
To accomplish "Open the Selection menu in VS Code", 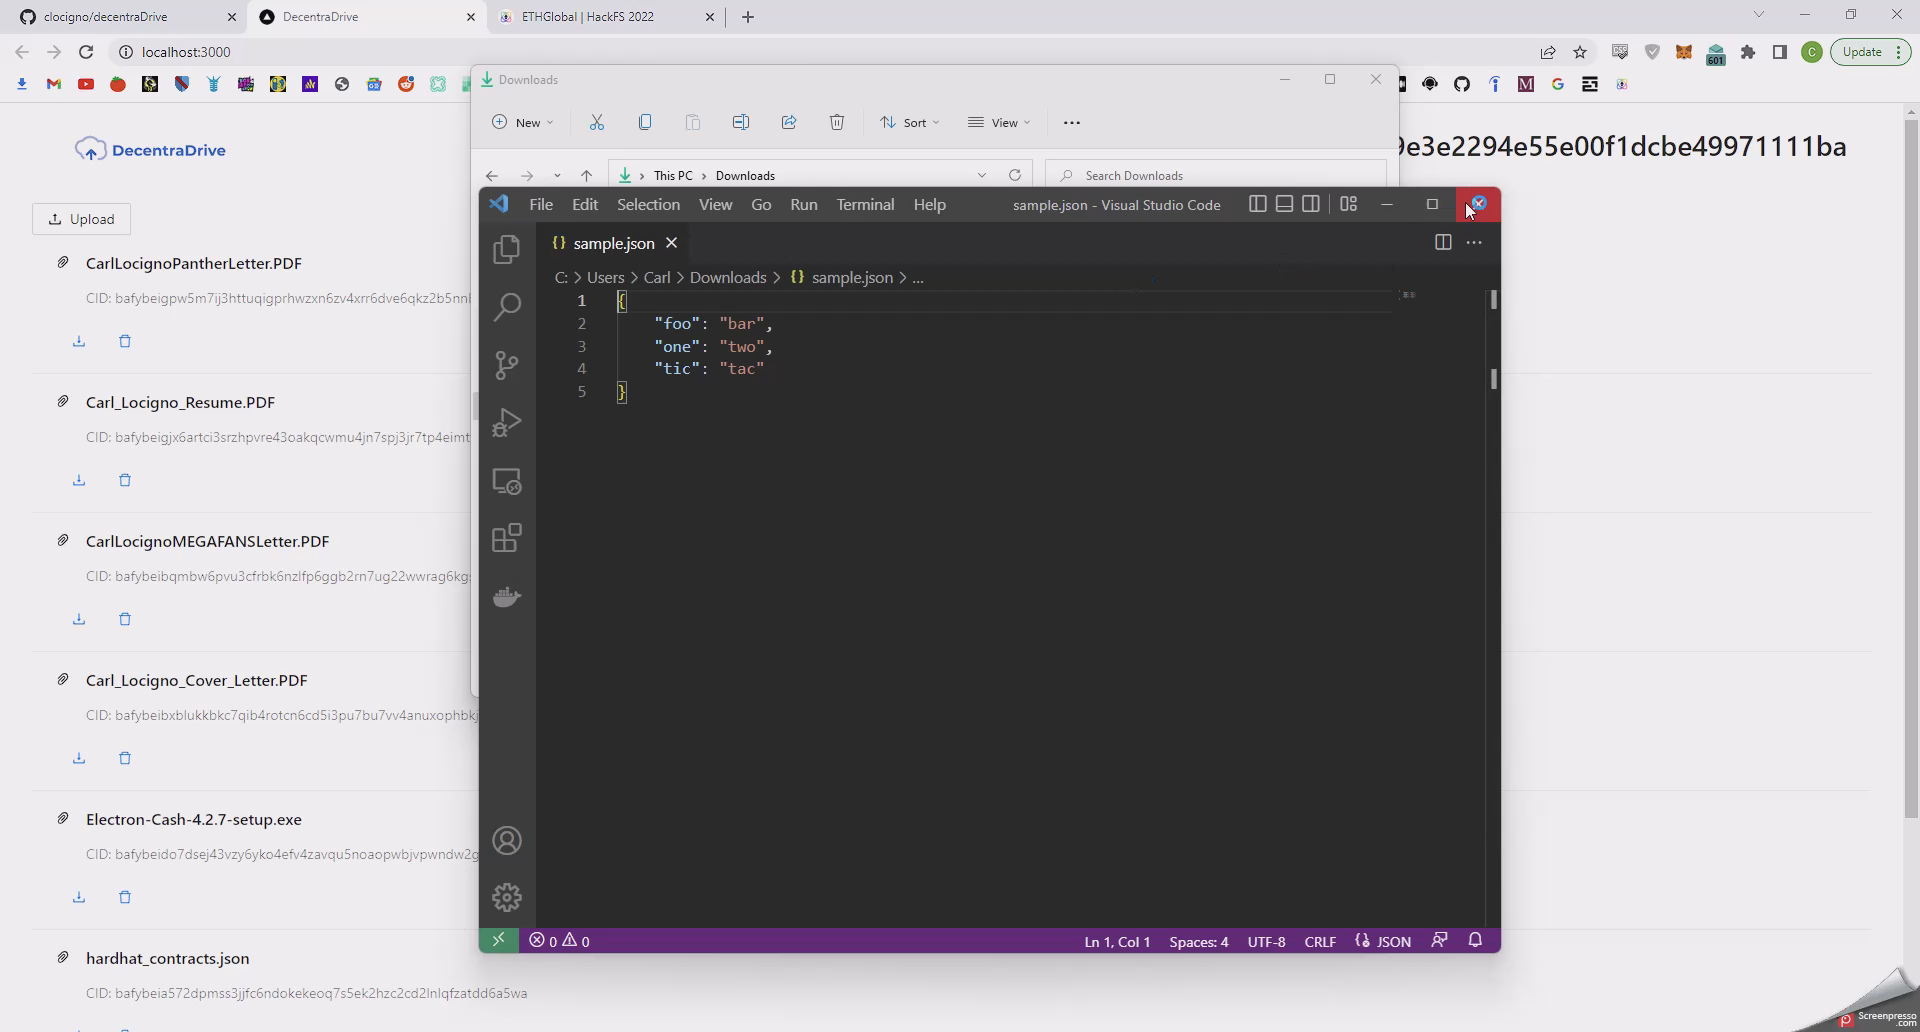I will pyautogui.click(x=648, y=204).
